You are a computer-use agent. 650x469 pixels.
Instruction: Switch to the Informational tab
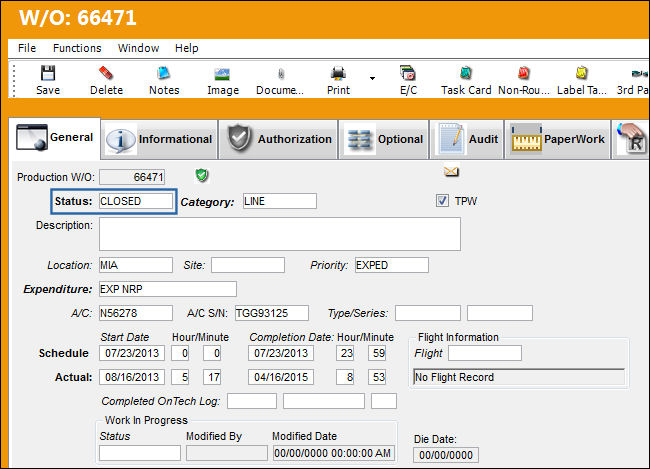point(160,139)
